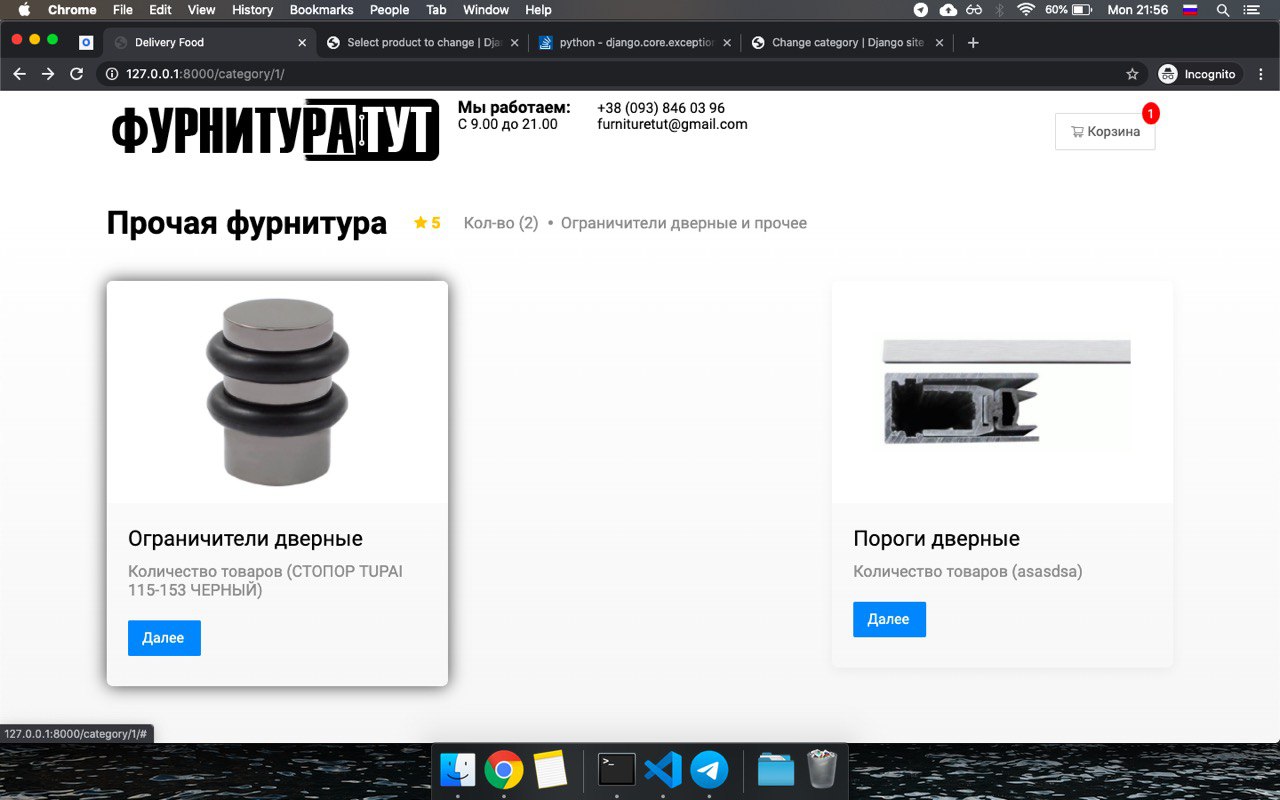Open the Help menu
The width and height of the screenshot is (1280, 800).
coord(538,10)
